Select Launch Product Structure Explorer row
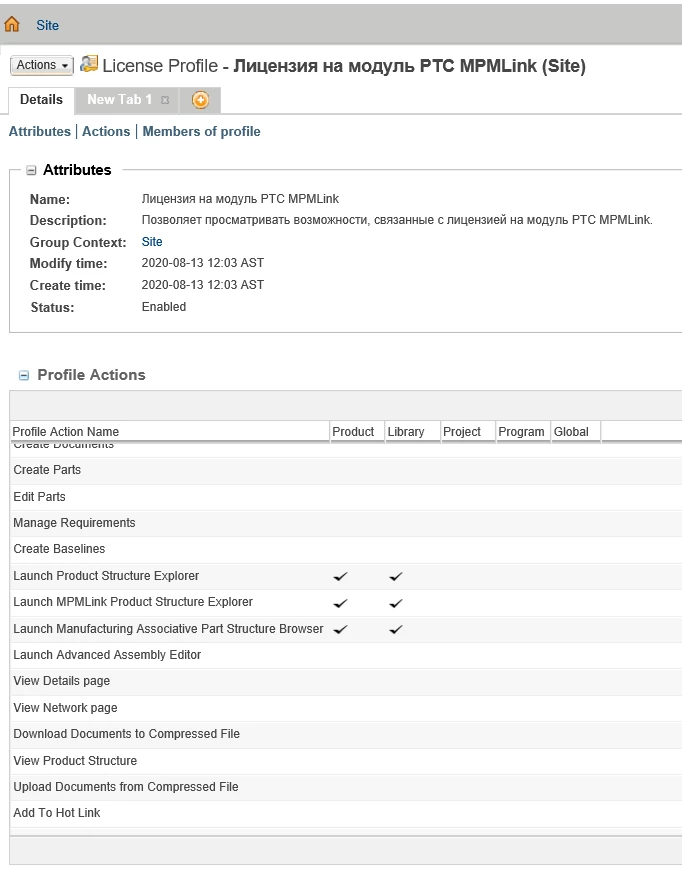This screenshot has width=682, height=884. [x=346, y=576]
